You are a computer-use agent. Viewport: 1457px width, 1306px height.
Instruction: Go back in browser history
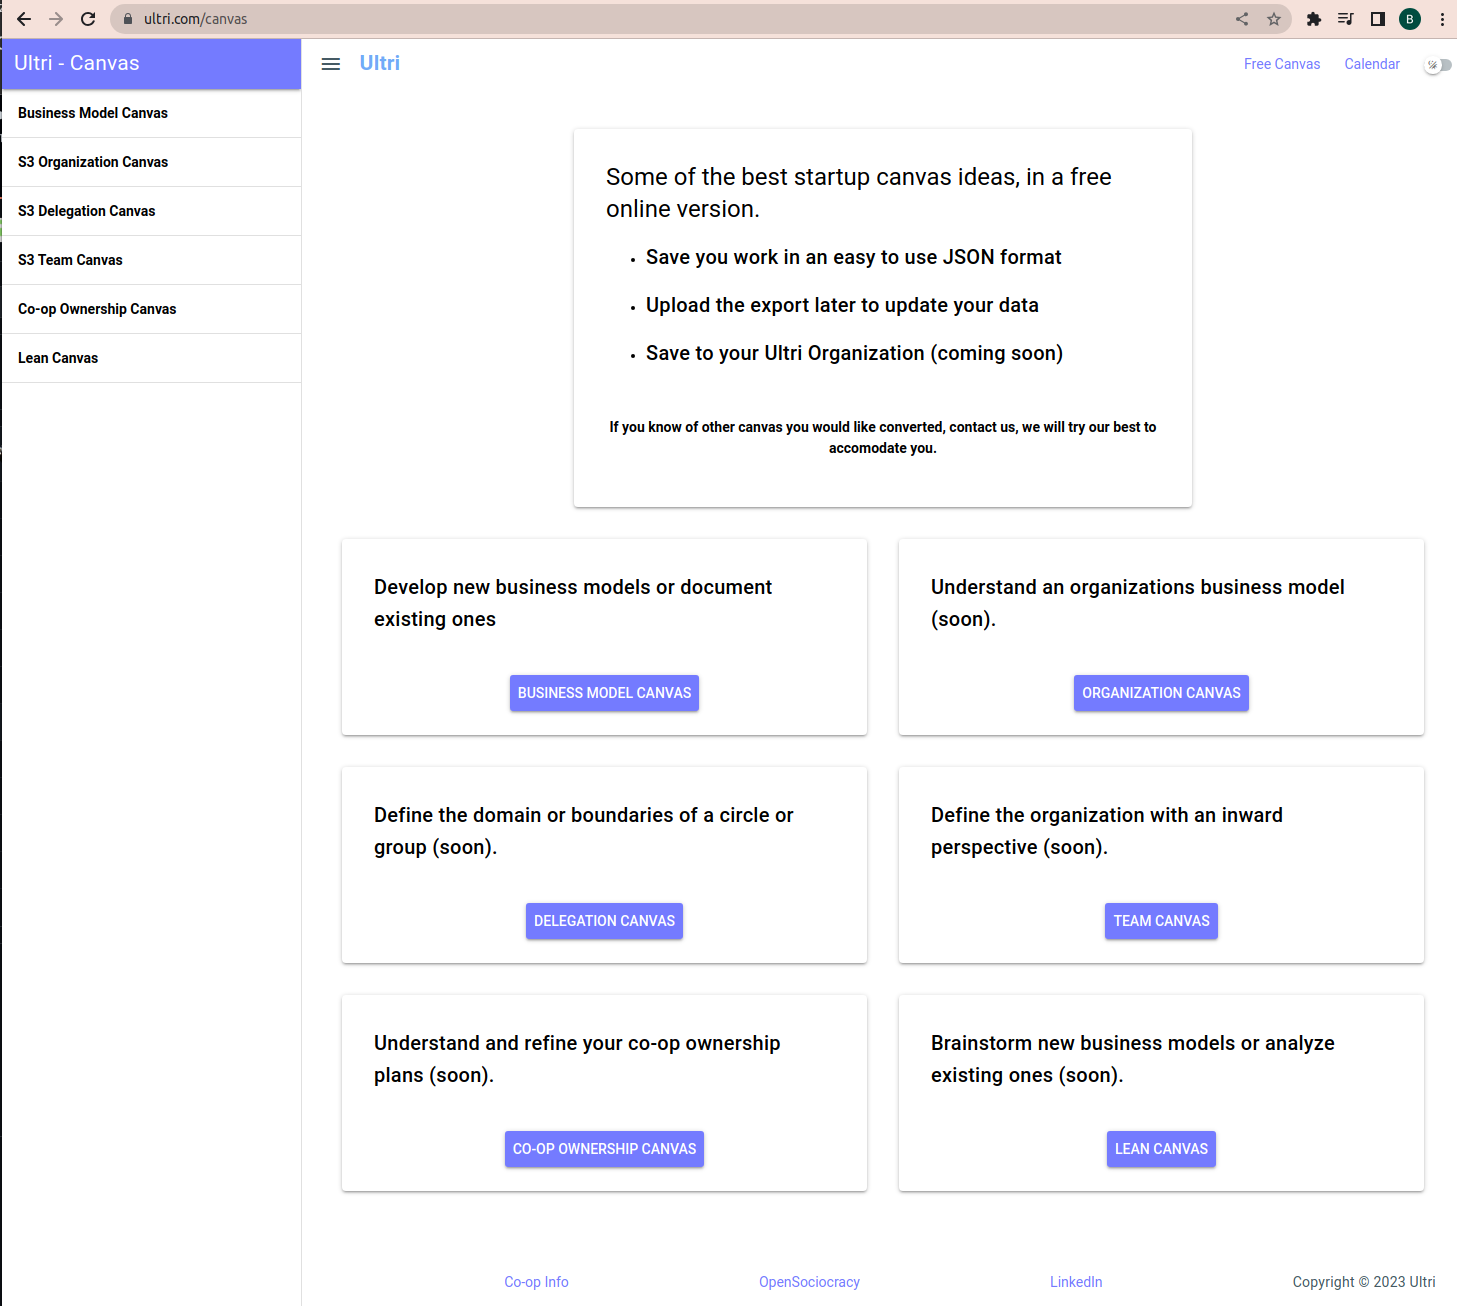tap(24, 19)
